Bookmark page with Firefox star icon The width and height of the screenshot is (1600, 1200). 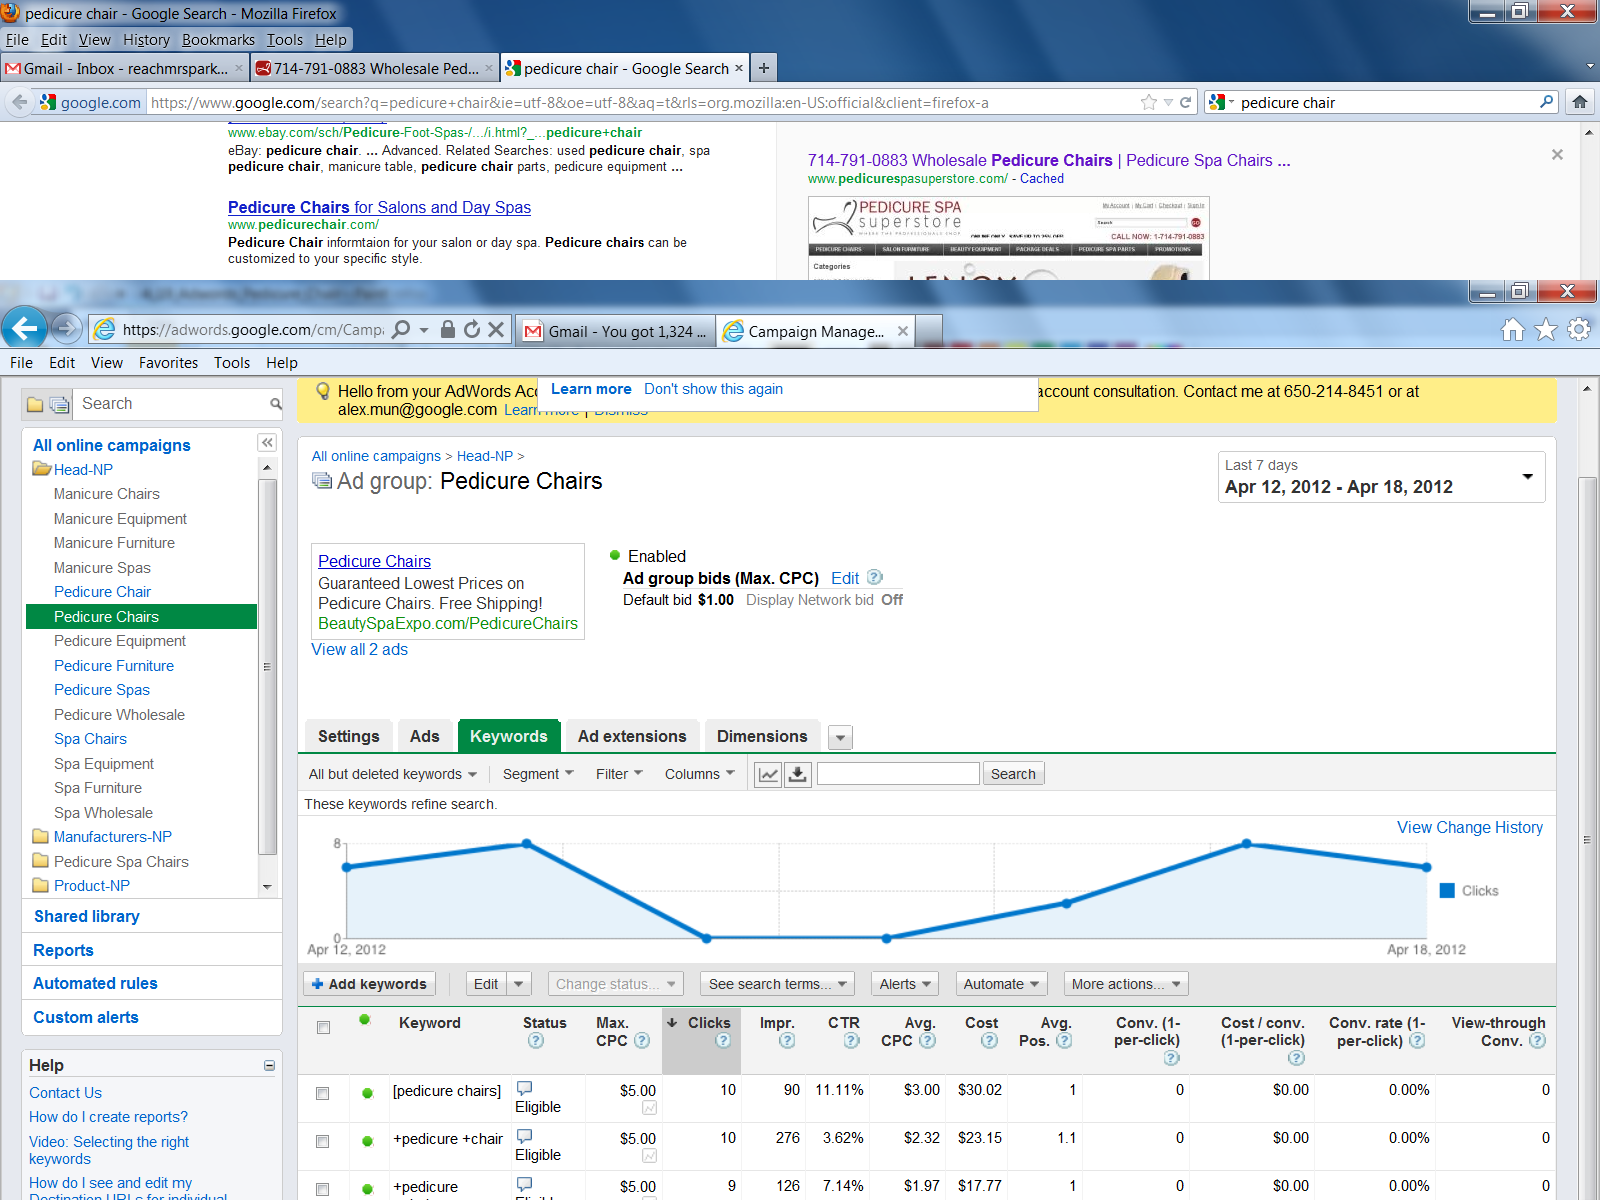coord(1149,102)
